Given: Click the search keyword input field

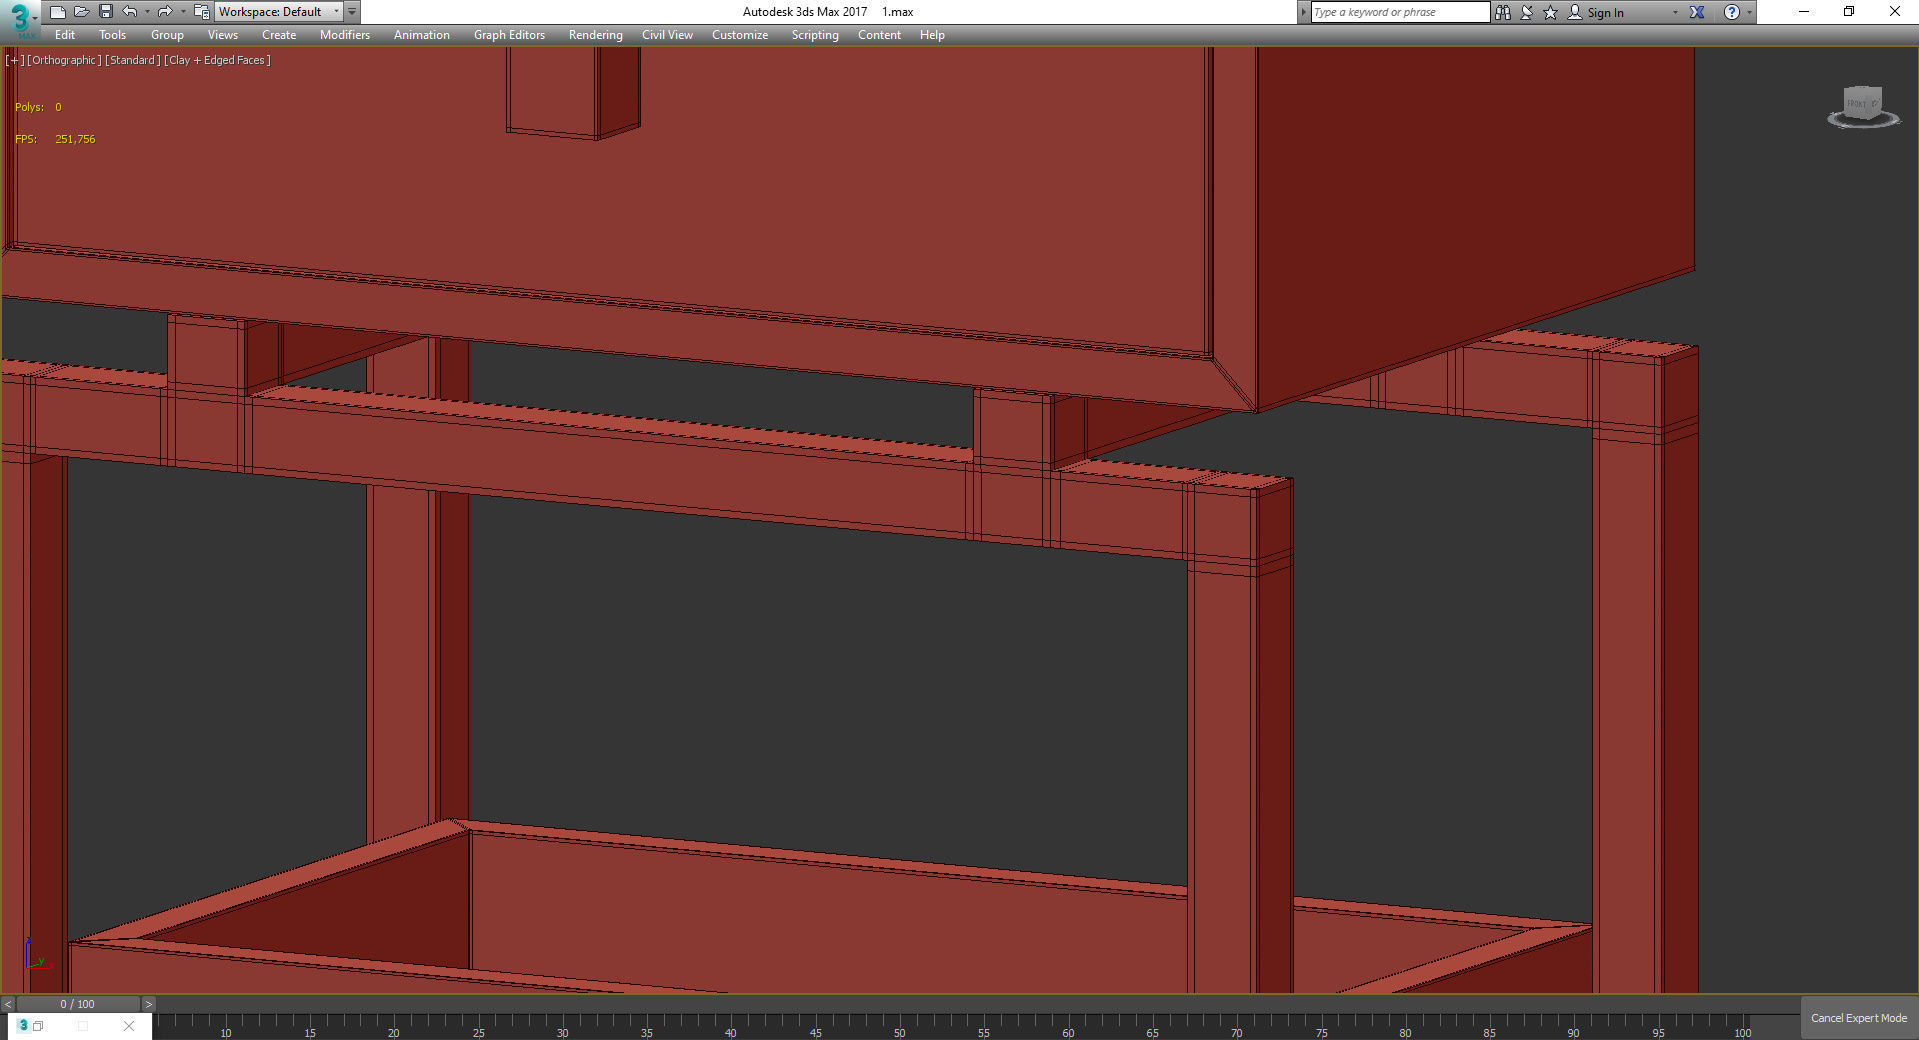Looking at the screenshot, I should [x=1400, y=12].
